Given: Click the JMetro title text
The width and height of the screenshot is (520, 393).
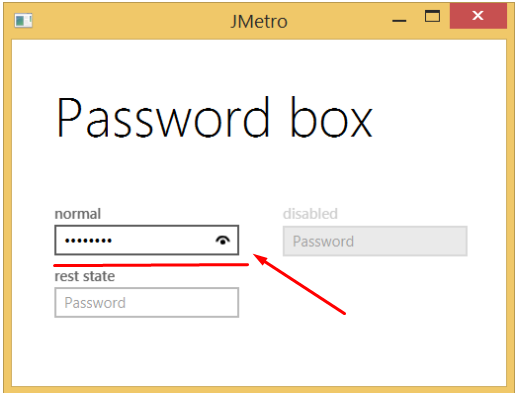Looking at the screenshot, I should 259,22.
